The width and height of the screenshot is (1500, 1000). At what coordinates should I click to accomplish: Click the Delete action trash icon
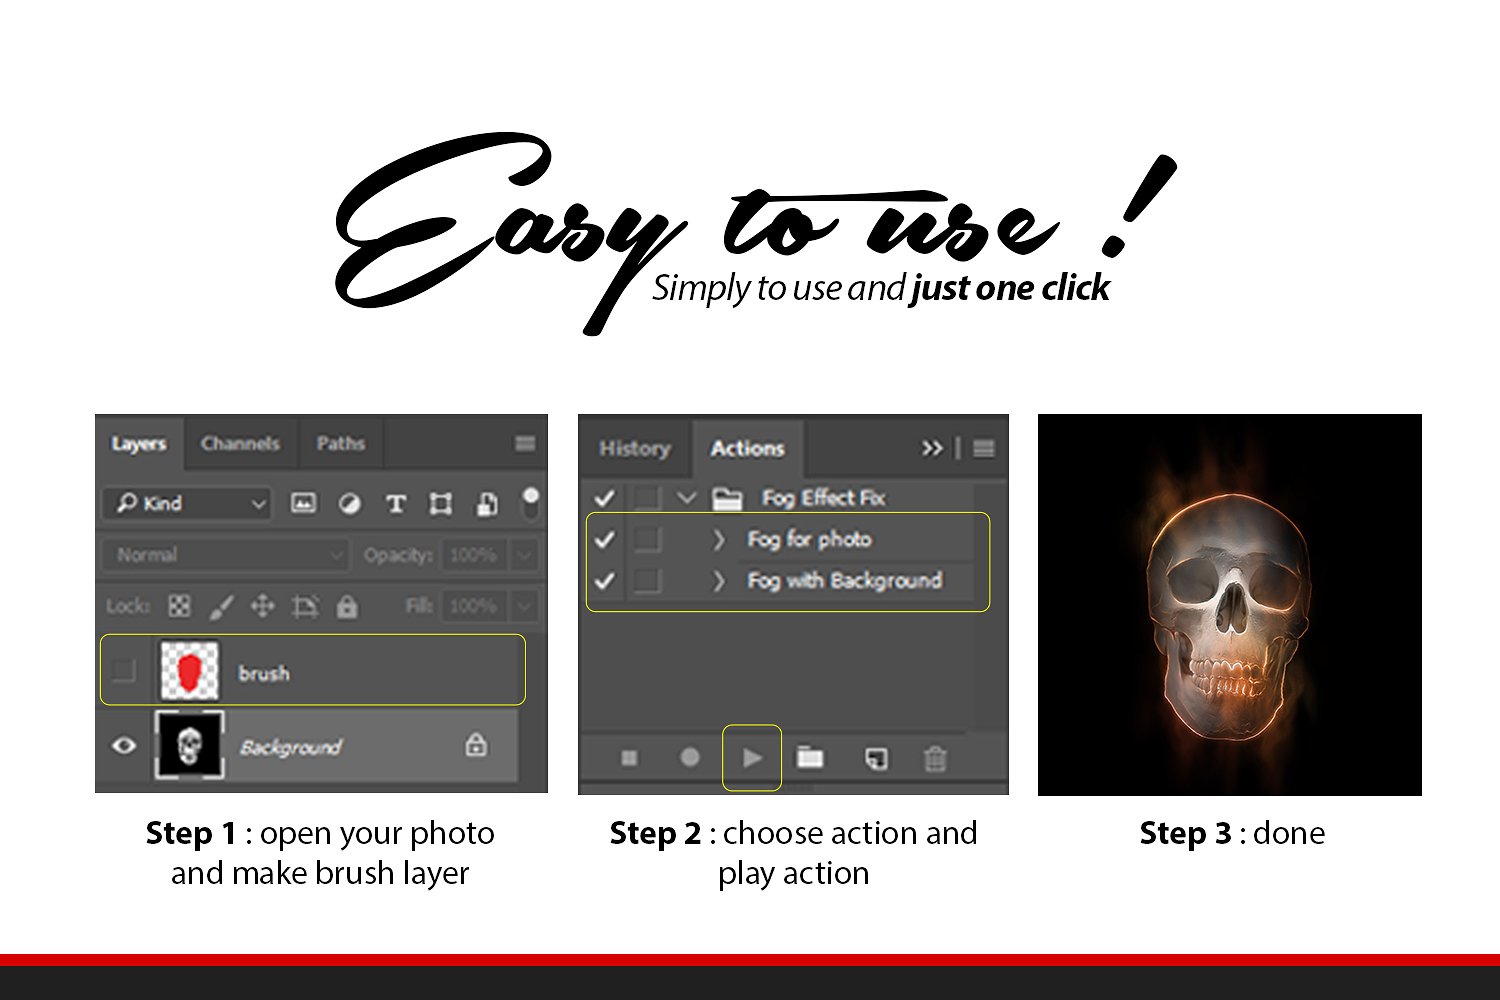click(936, 759)
